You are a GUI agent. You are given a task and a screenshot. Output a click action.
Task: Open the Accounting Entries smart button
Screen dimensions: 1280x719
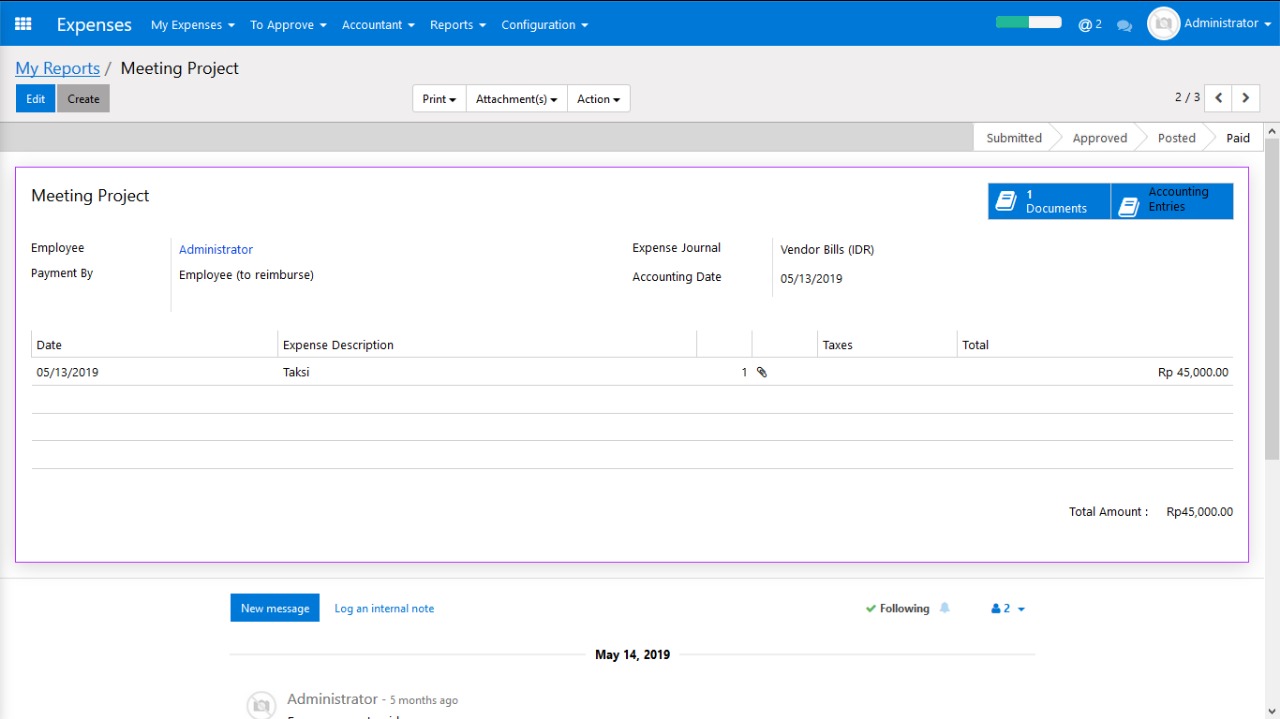point(1172,201)
